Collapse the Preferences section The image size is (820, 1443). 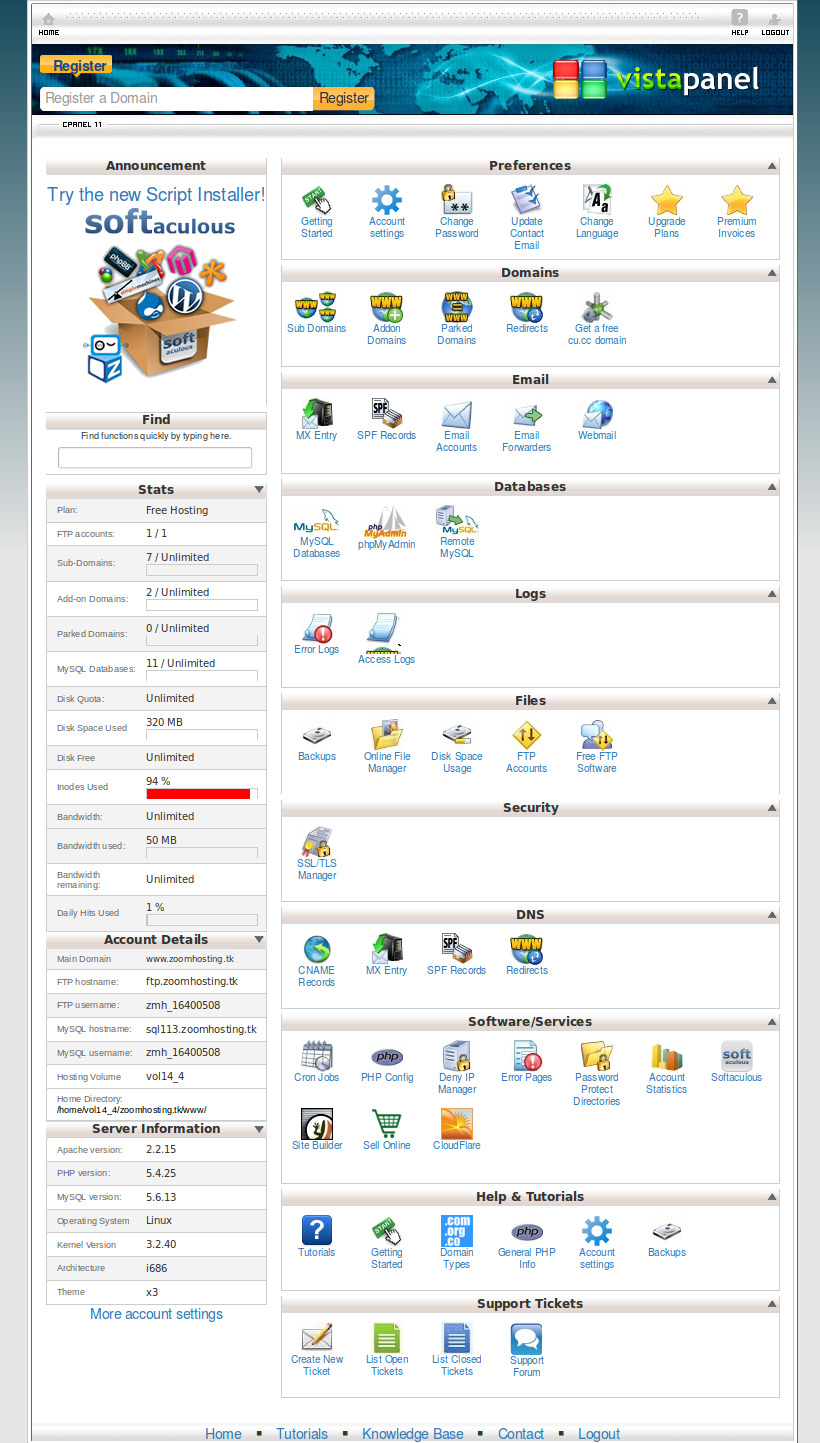click(772, 166)
